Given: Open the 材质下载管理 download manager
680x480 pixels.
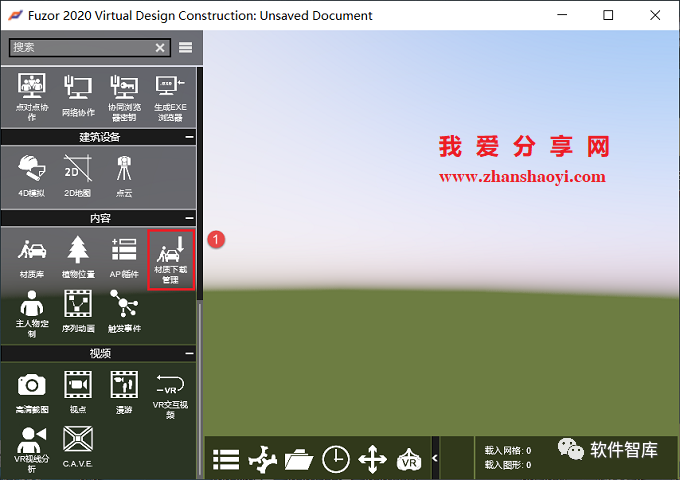Looking at the screenshot, I should (x=170, y=259).
